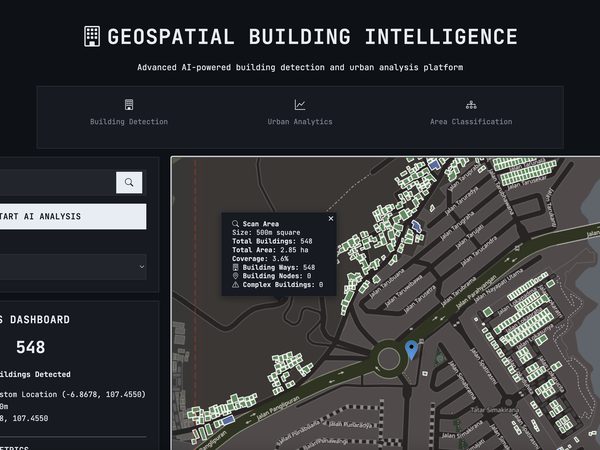This screenshot has height=450, width=600.
Task: Click the Dashboard panel heading
Action: tap(35, 320)
